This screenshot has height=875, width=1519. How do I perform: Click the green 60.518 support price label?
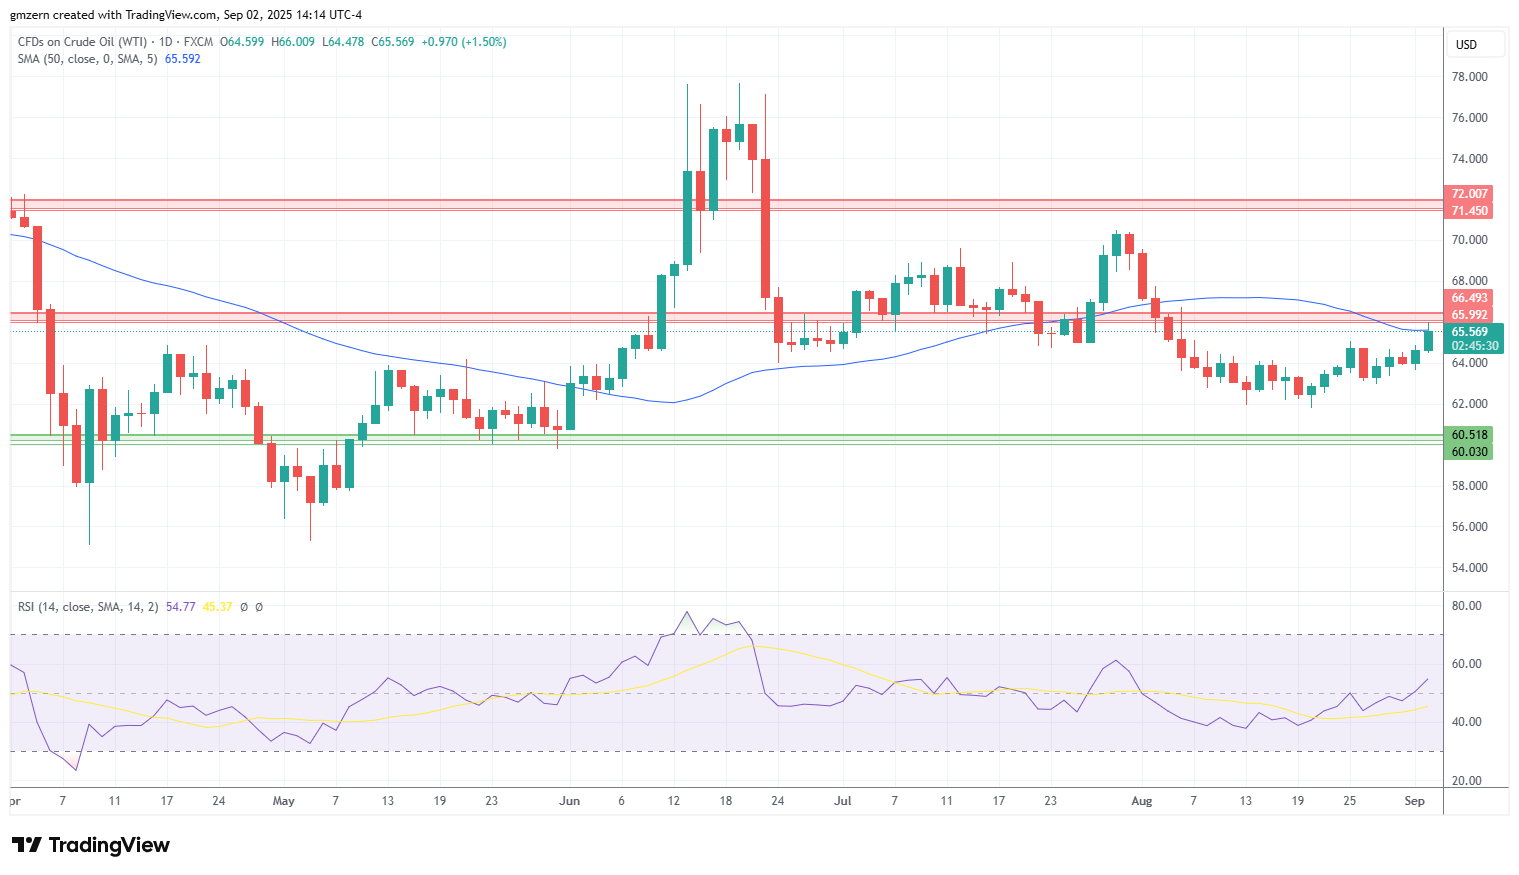[1469, 435]
